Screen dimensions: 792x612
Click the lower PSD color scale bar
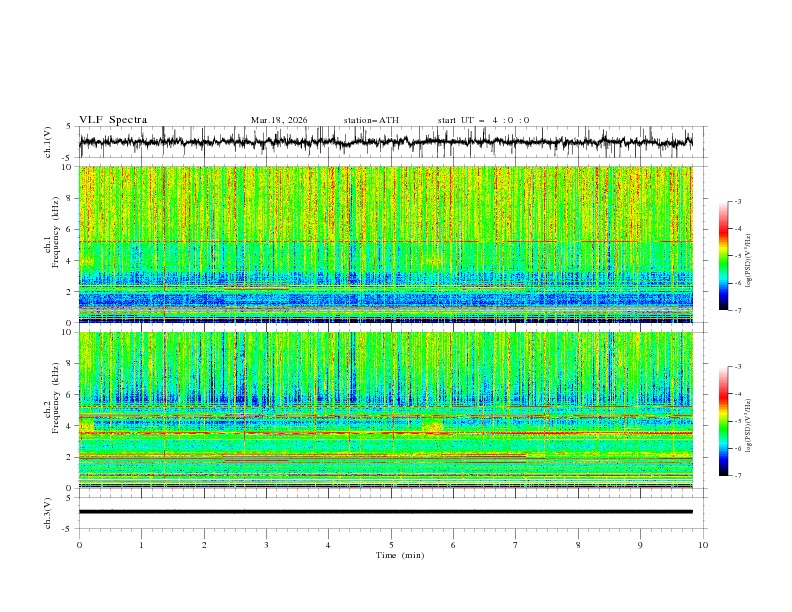pyautogui.click(x=723, y=421)
